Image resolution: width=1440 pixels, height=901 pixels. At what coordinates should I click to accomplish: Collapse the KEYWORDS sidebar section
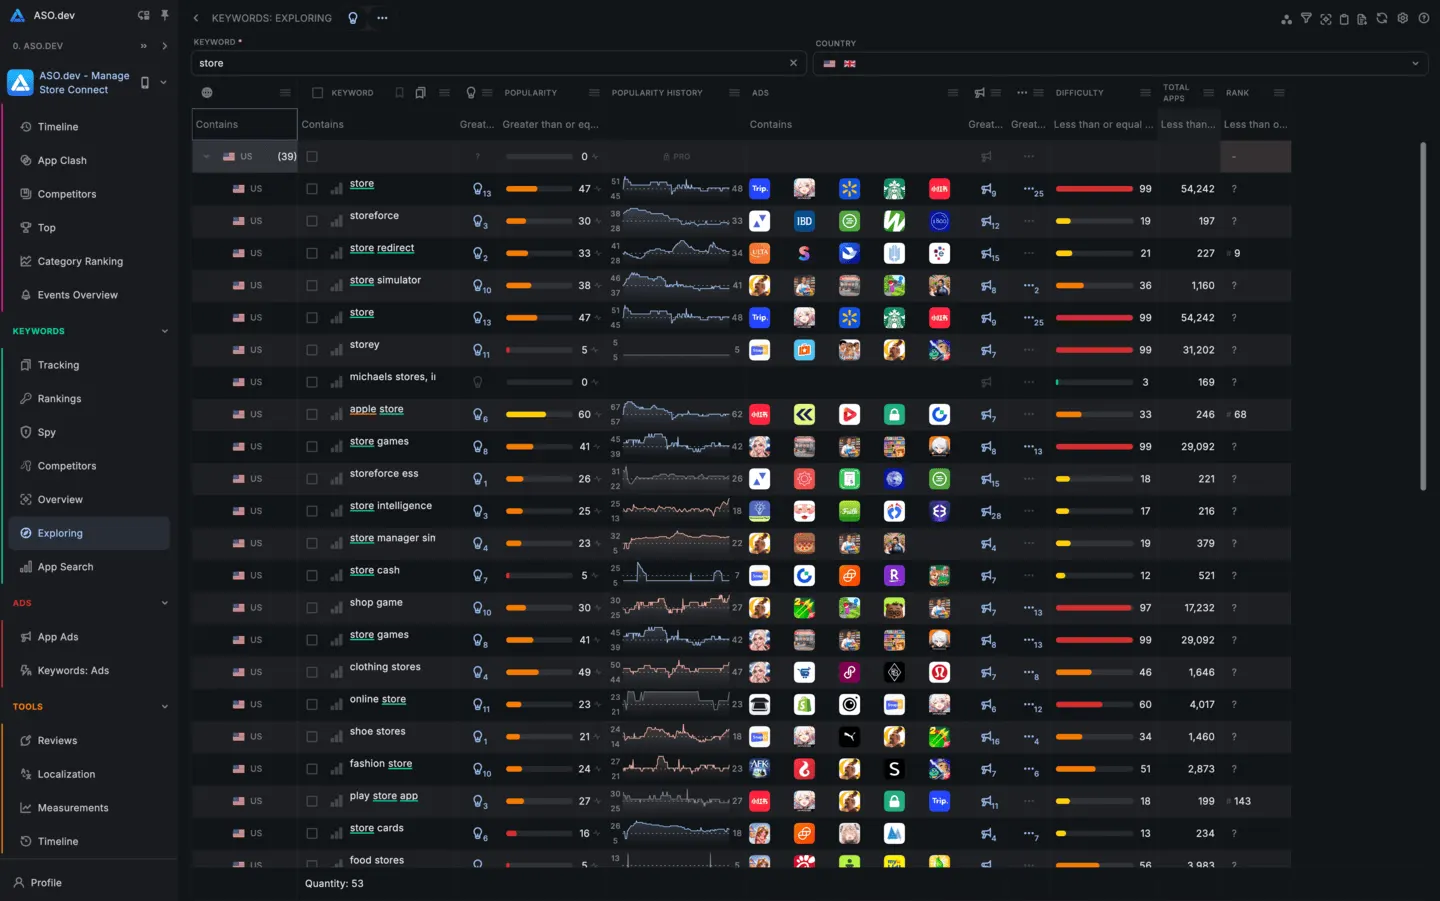pyautogui.click(x=165, y=331)
